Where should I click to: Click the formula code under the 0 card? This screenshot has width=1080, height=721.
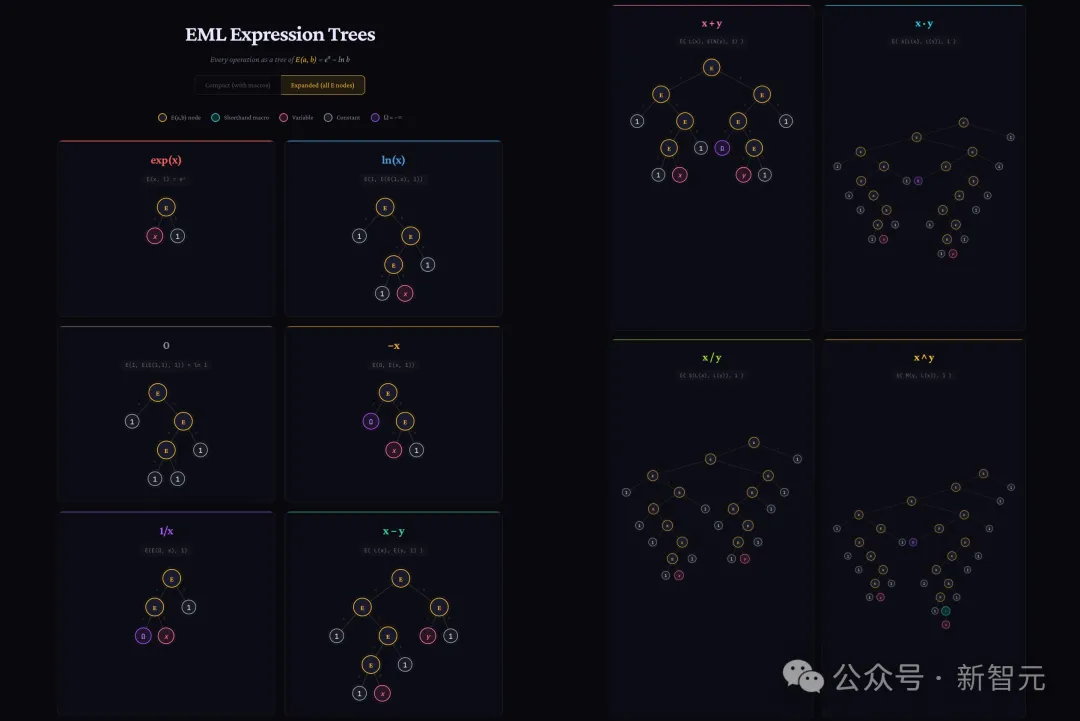click(x=166, y=365)
